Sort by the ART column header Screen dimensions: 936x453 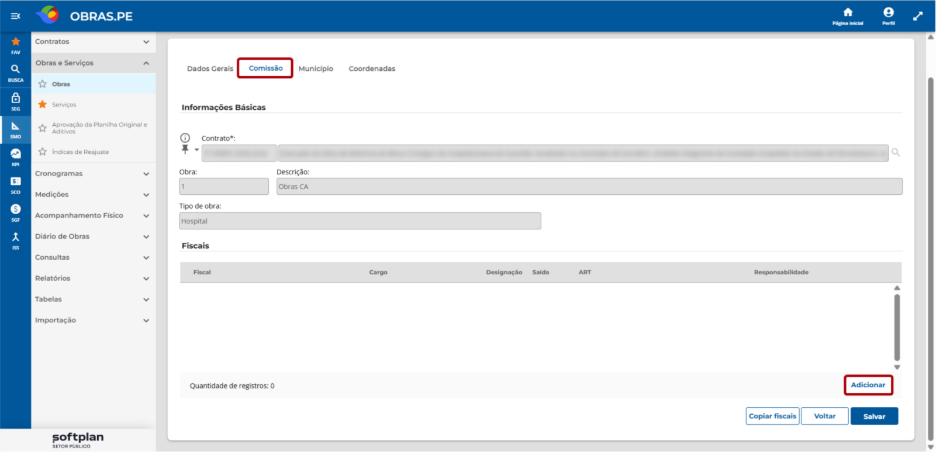point(584,272)
